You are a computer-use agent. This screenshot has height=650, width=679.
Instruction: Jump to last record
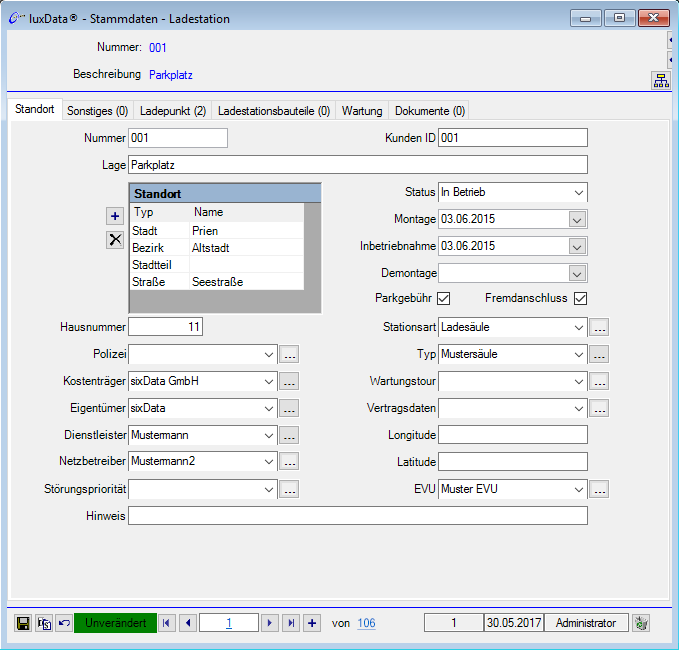(290, 623)
